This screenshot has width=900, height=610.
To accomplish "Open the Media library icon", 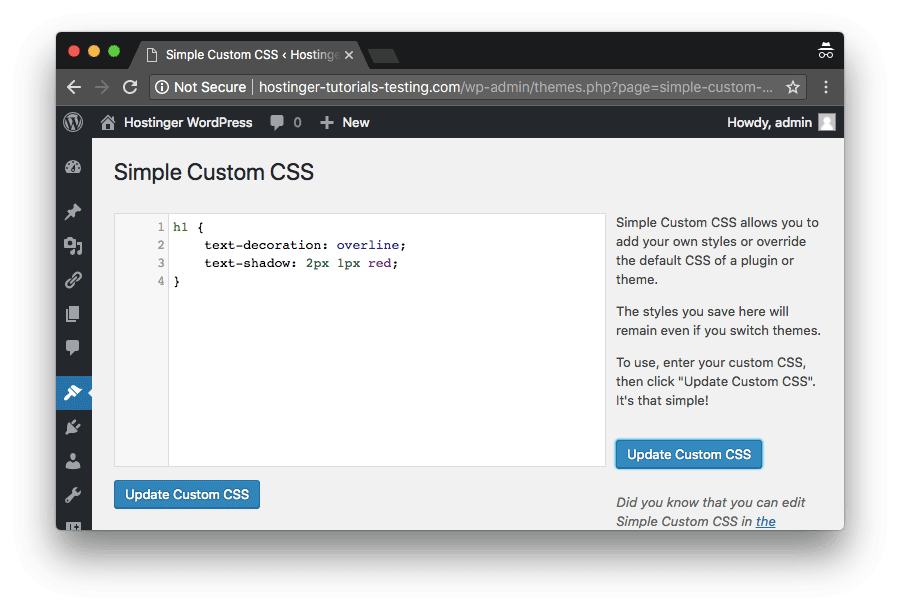I will 73,246.
